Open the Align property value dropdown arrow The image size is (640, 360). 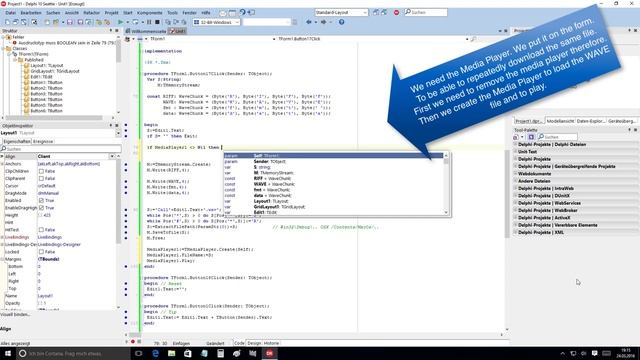[112, 156]
